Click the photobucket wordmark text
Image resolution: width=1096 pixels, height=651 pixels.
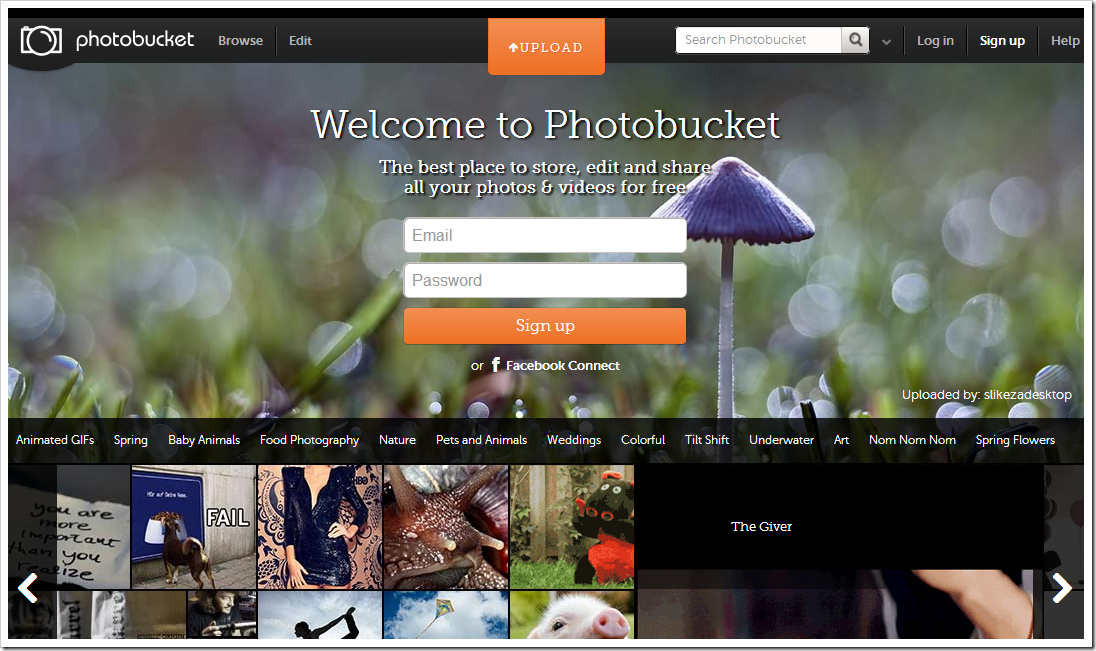pyautogui.click(x=135, y=40)
